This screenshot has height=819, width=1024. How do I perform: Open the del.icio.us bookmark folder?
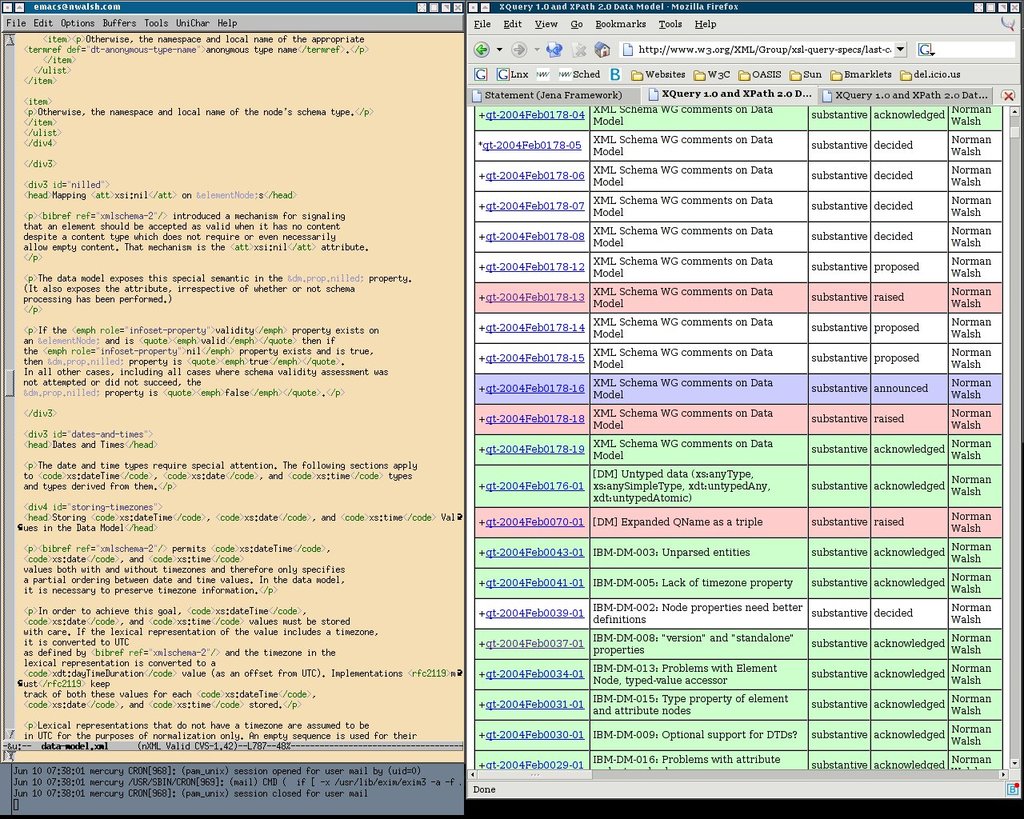930,74
